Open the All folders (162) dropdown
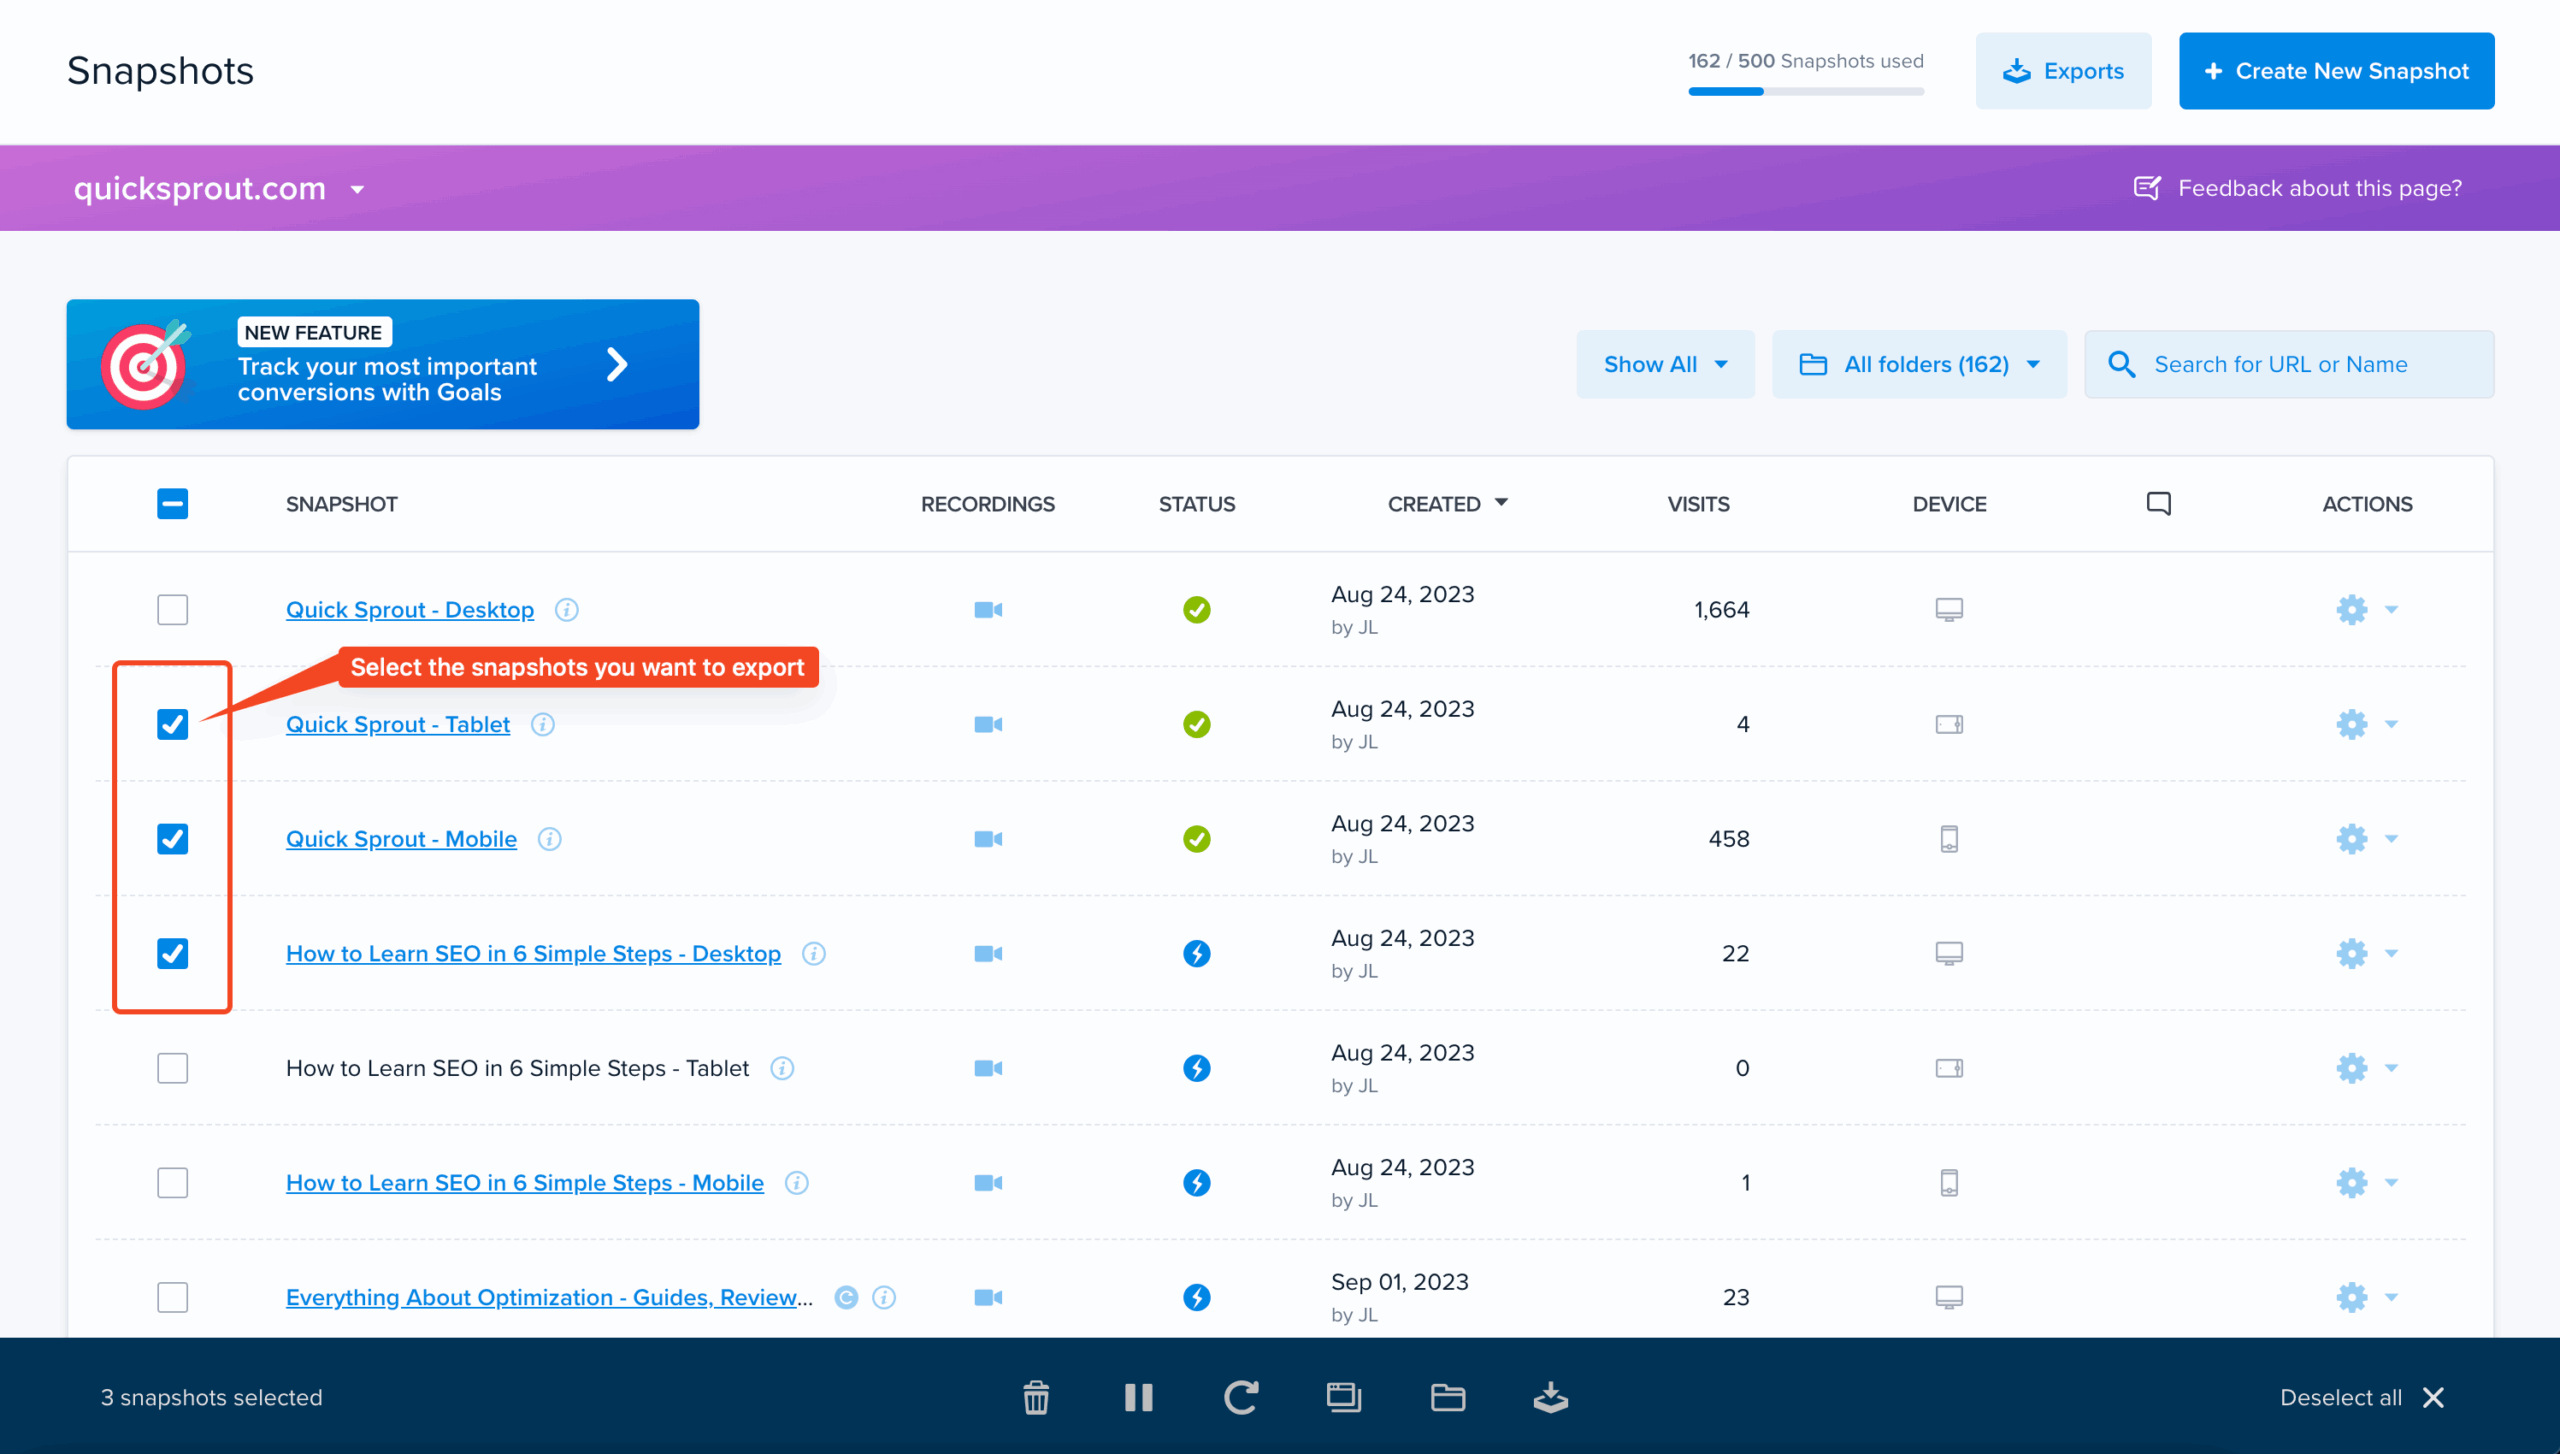The image size is (2560, 1454). tap(1919, 364)
